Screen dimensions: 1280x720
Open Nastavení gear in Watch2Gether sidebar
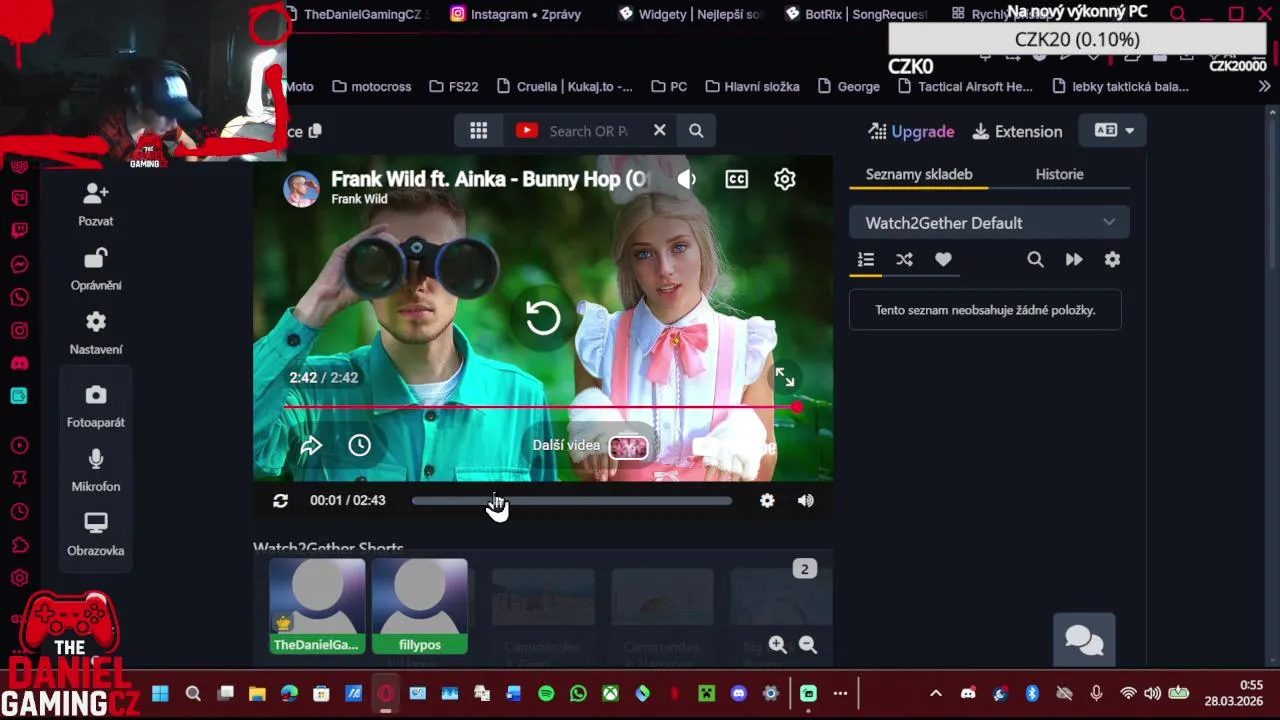pos(96,322)
